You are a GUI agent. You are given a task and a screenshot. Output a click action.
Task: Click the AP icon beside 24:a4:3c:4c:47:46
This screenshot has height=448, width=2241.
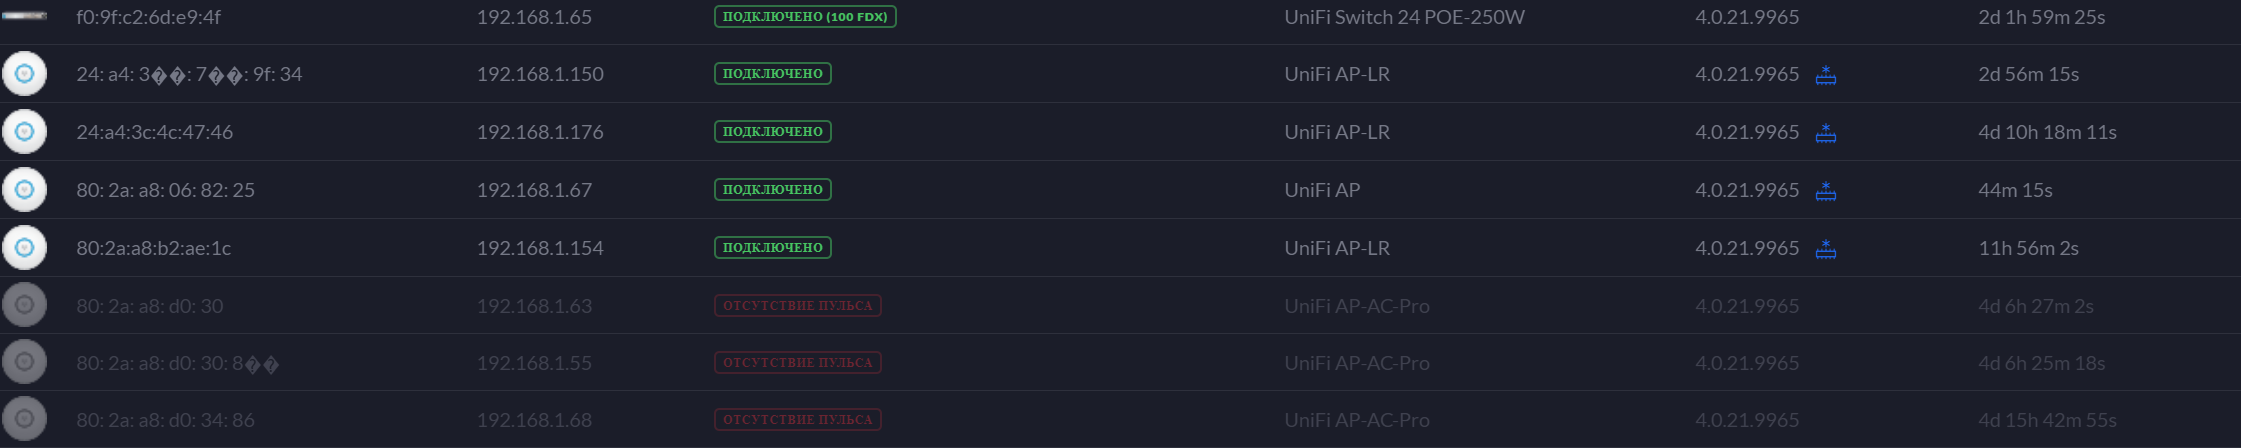tap(25, 132)
